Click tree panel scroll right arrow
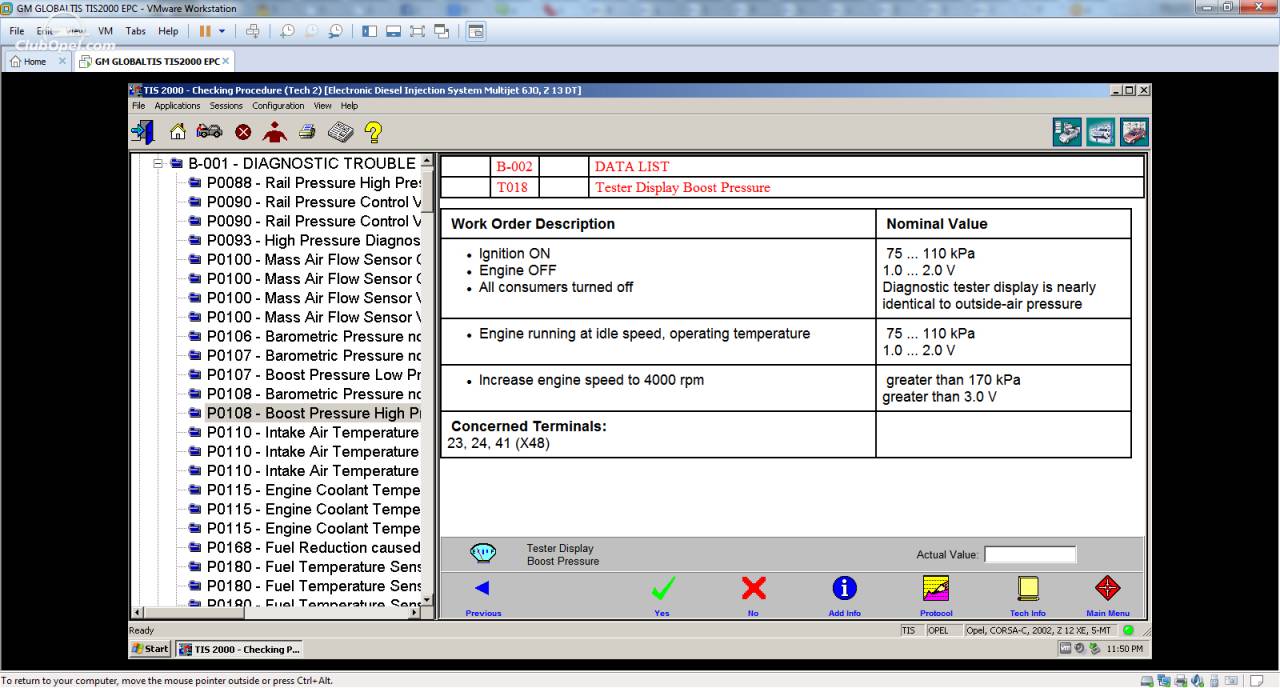The width and height of the screenshot is (1280, 688). click(x=415, y=612)
